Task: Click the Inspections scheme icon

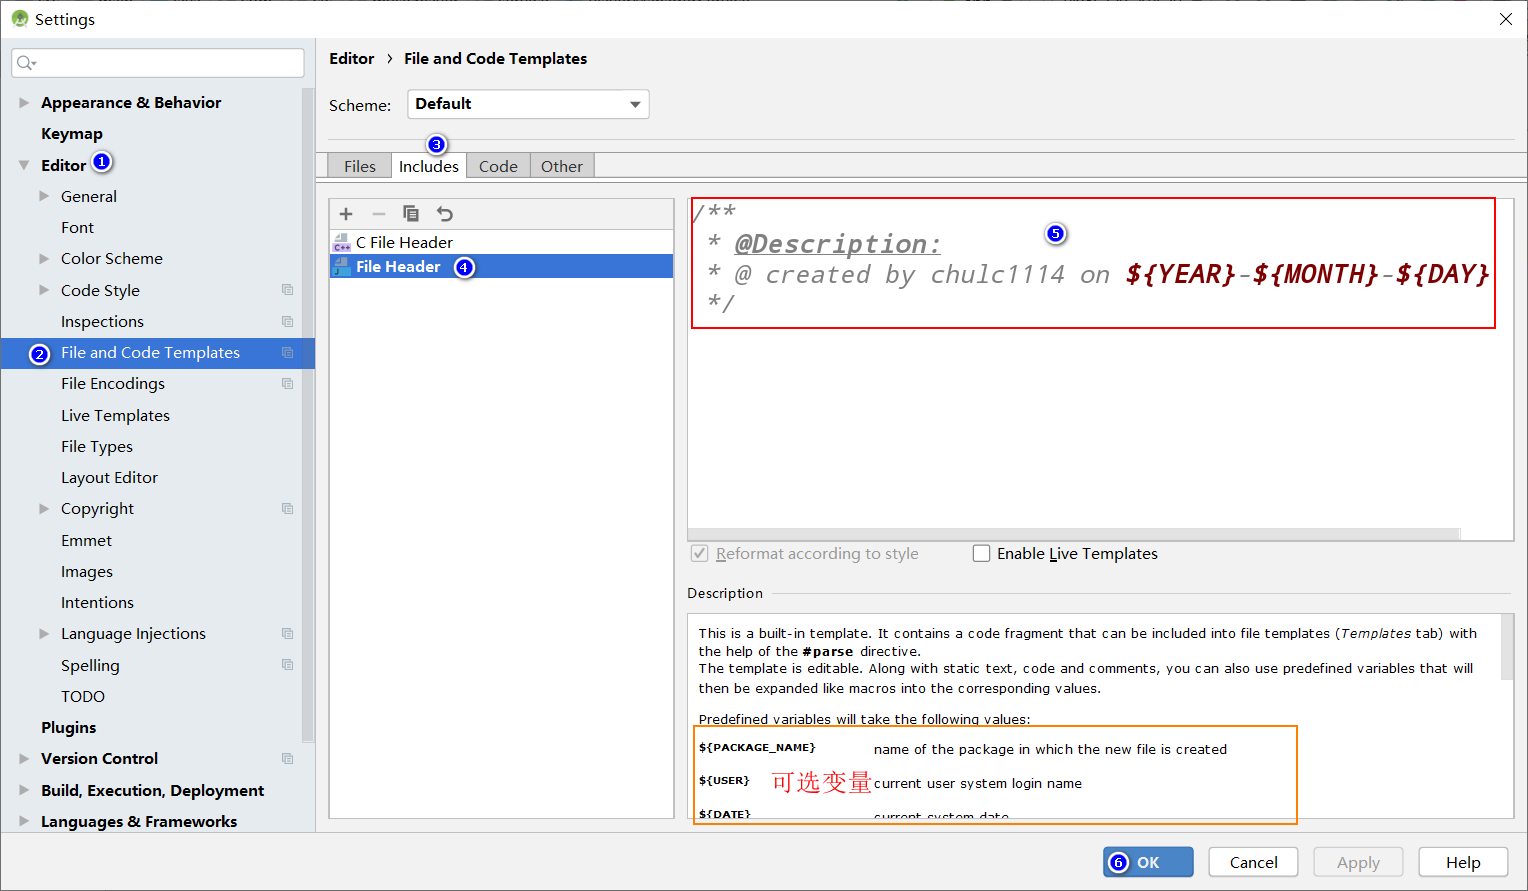Action: click(x=288, y=321)
